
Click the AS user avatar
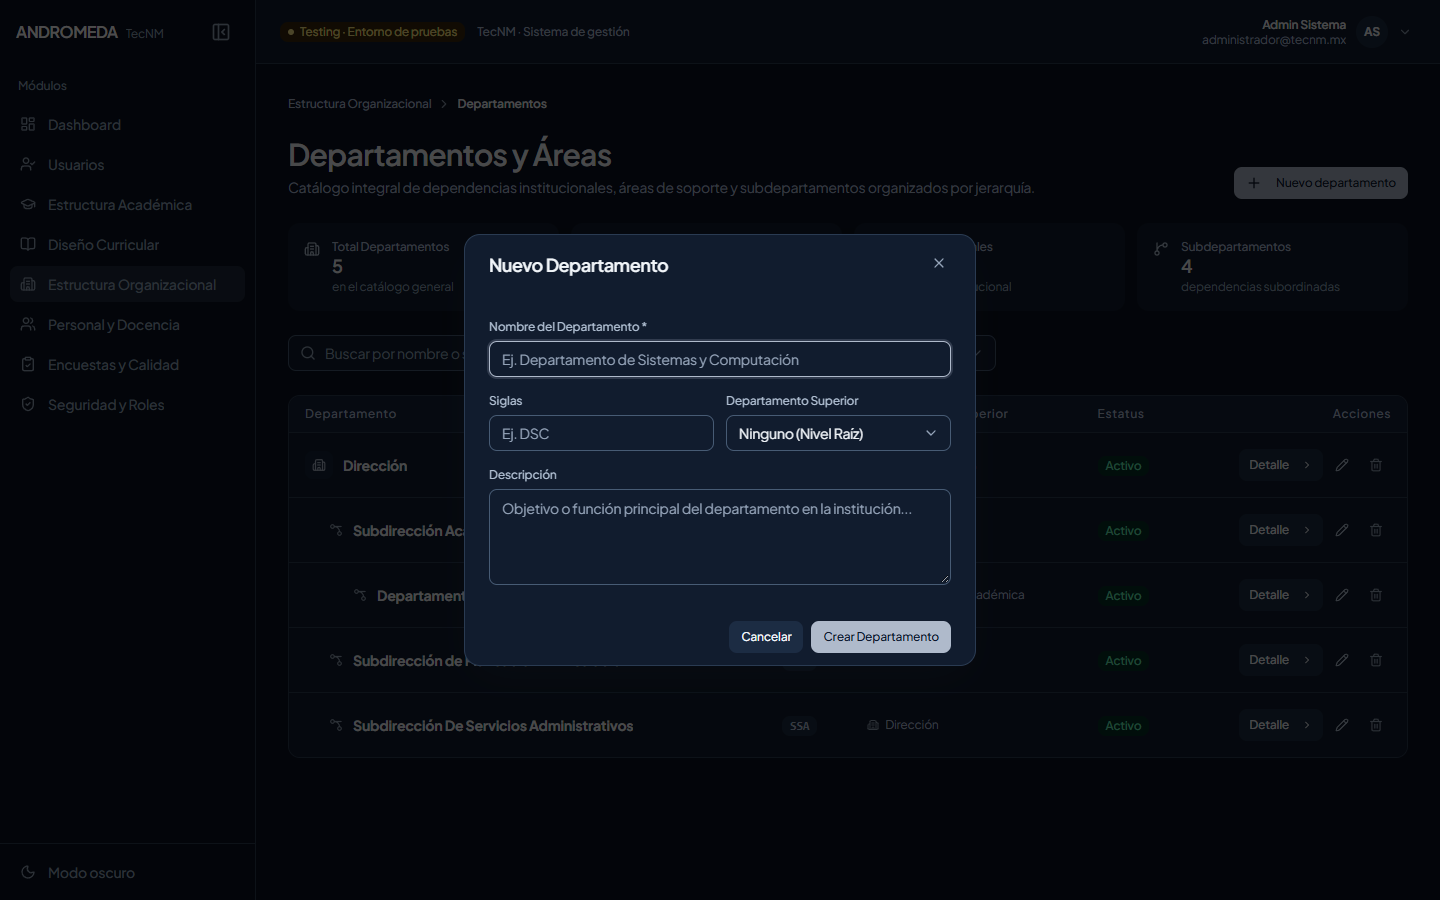1372,32
